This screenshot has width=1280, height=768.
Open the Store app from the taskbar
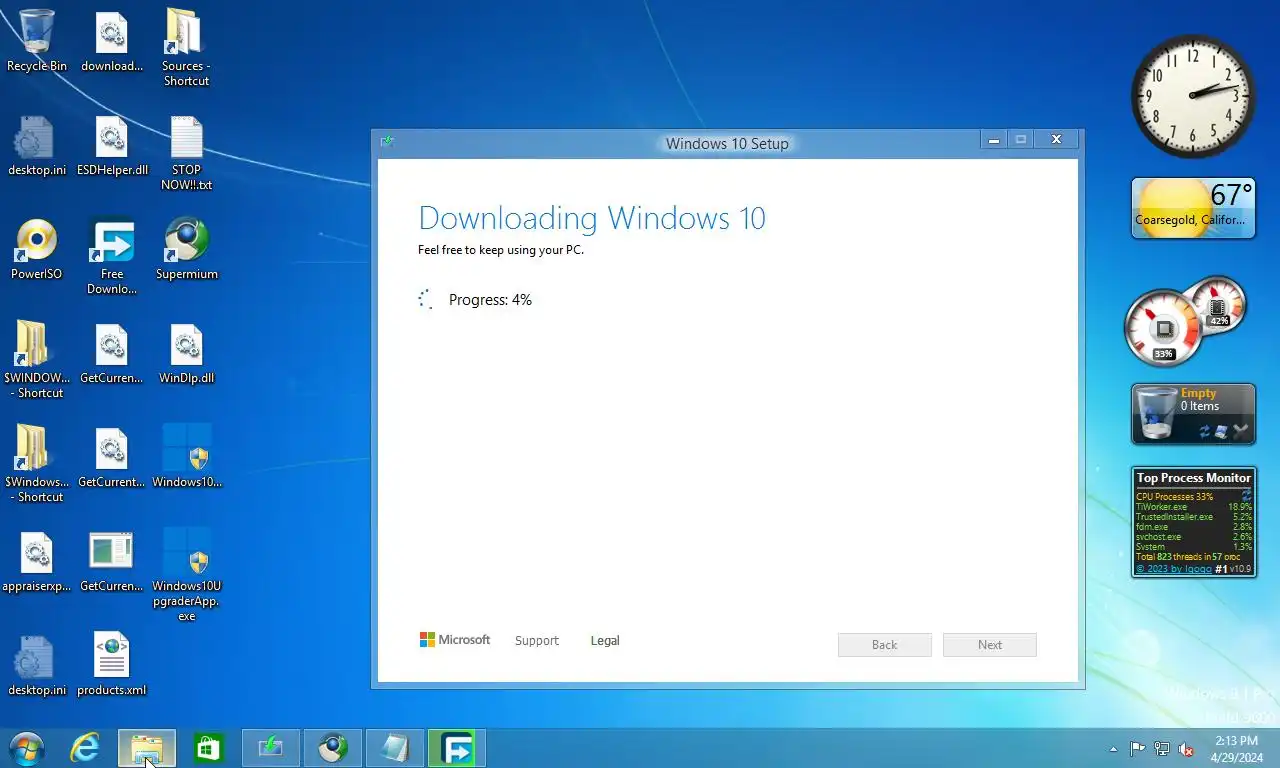pos(209,748)
